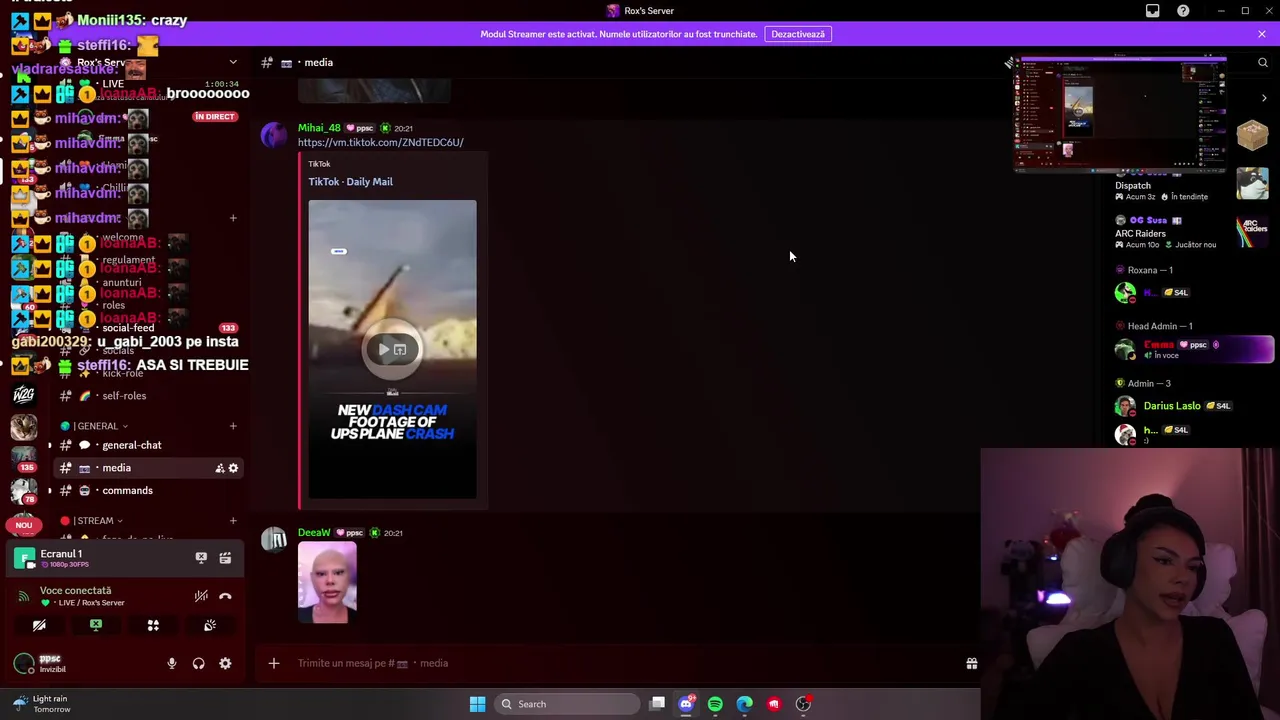The width and height of the screenshot is (1280, 720).
Task: Add channel to STREAM category
Action: [x=233, y=521]
